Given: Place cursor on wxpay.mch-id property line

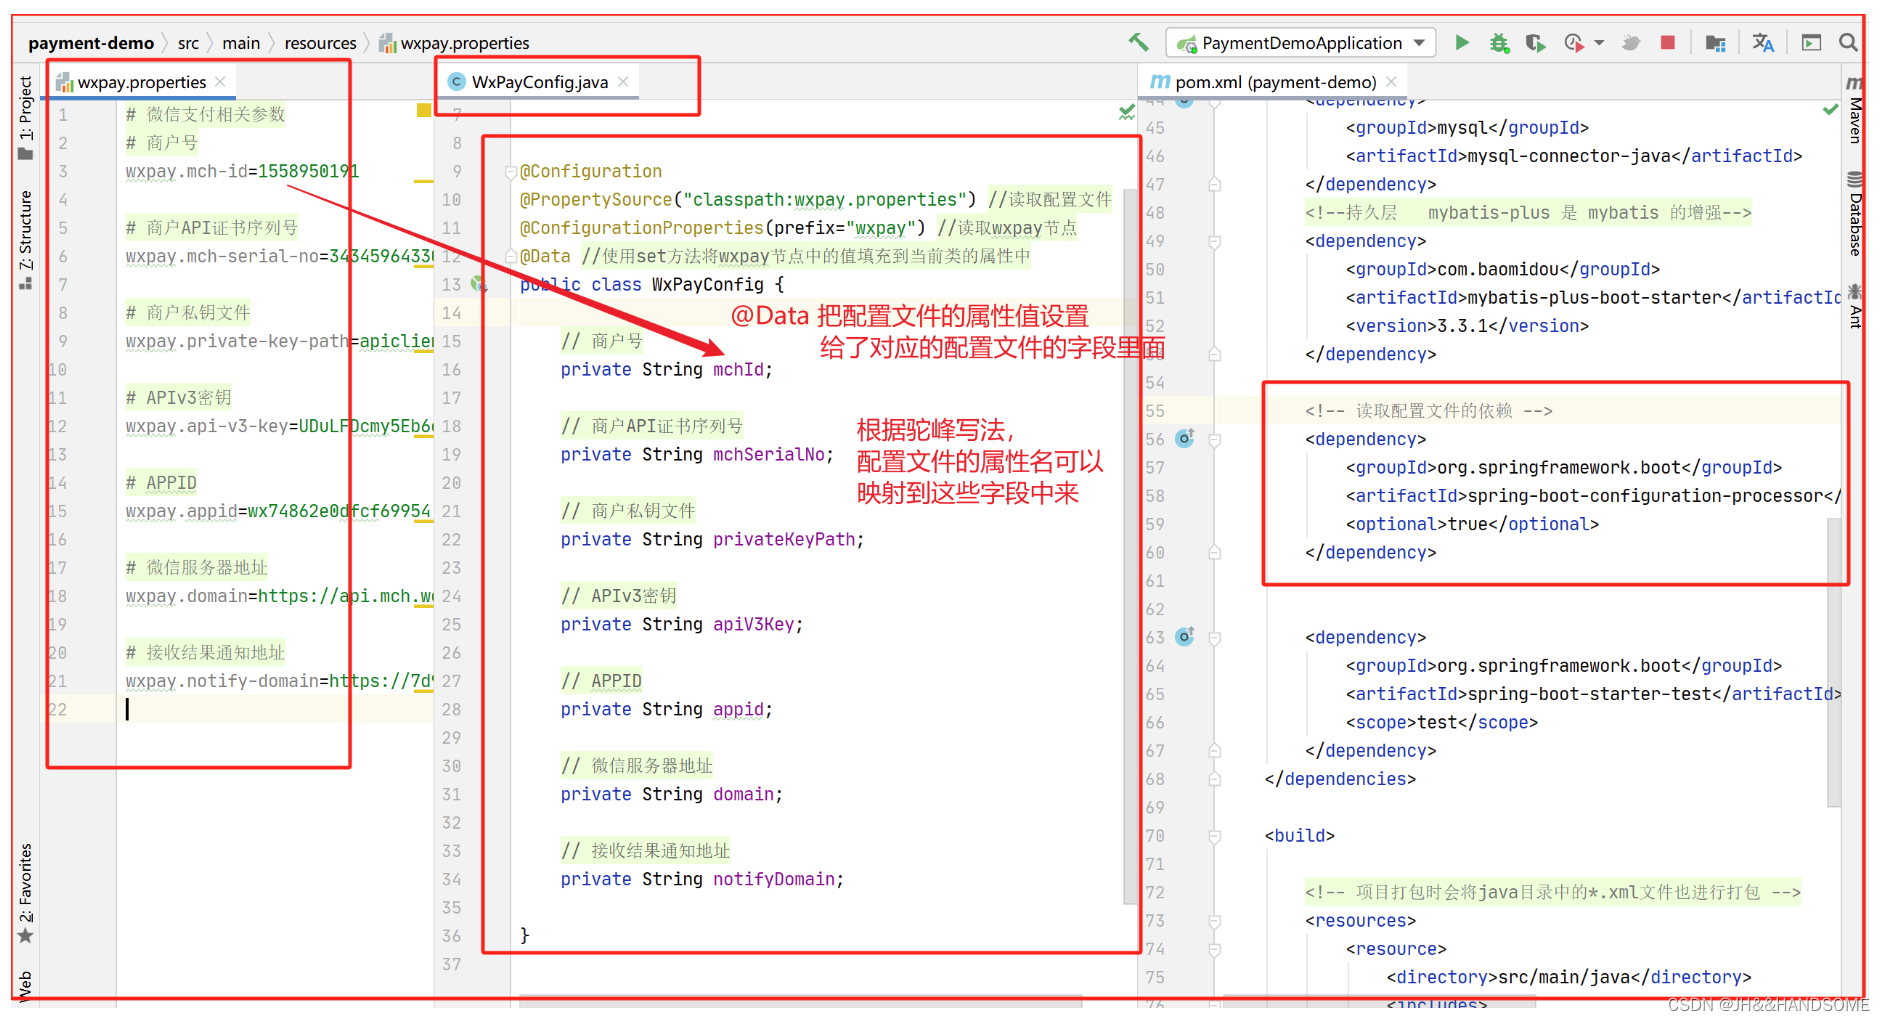Looking at the screenshot, I should 242,171.
